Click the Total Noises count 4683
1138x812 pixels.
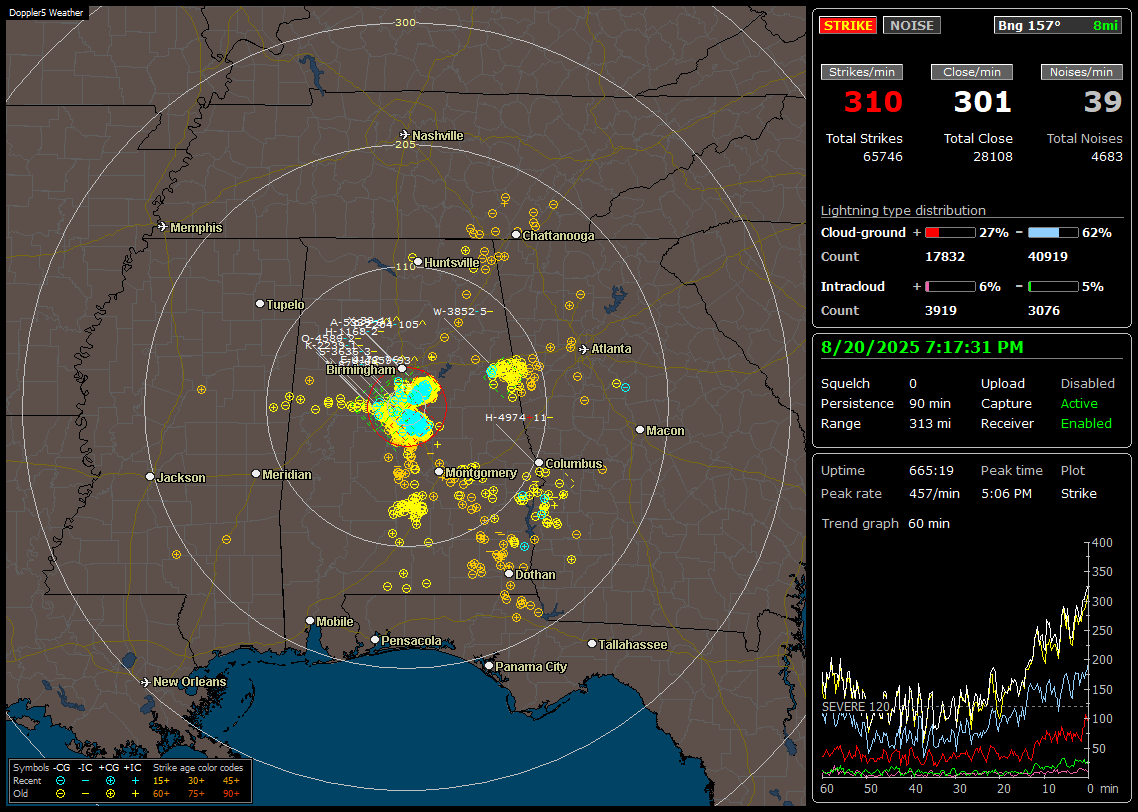click(1107, 157)
